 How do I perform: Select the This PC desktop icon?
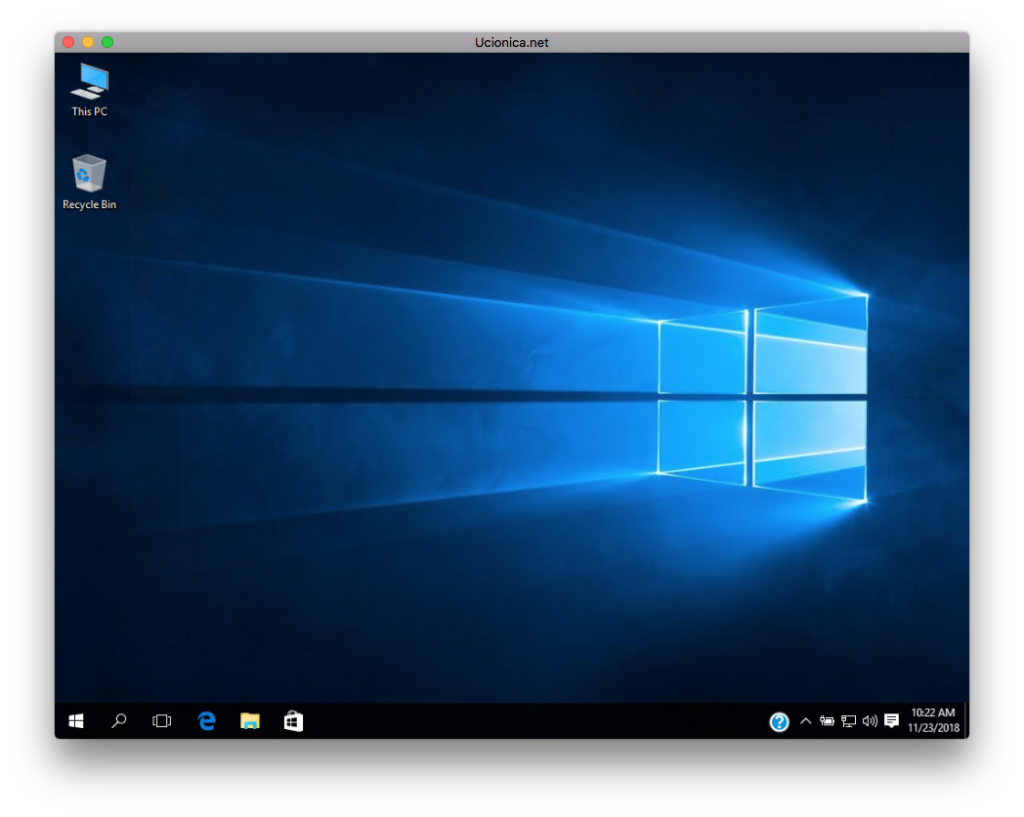coord(89,82)
